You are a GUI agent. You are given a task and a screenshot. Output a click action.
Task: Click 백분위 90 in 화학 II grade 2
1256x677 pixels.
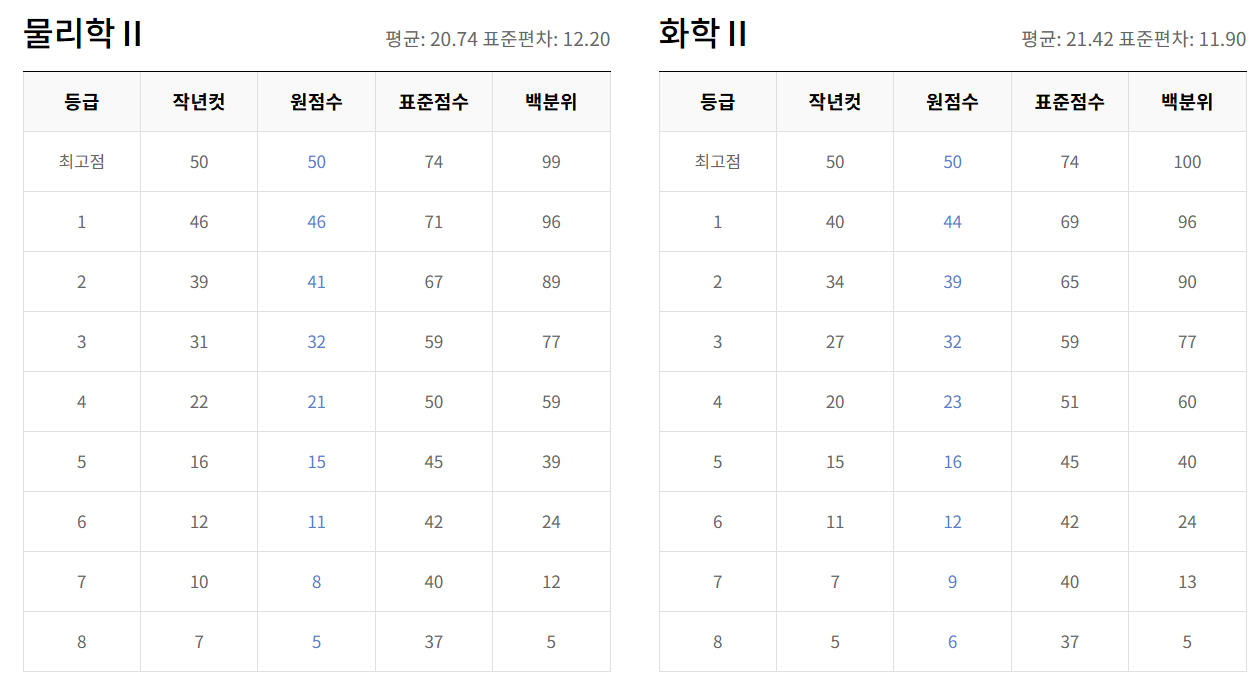(x=1187, y=282)
